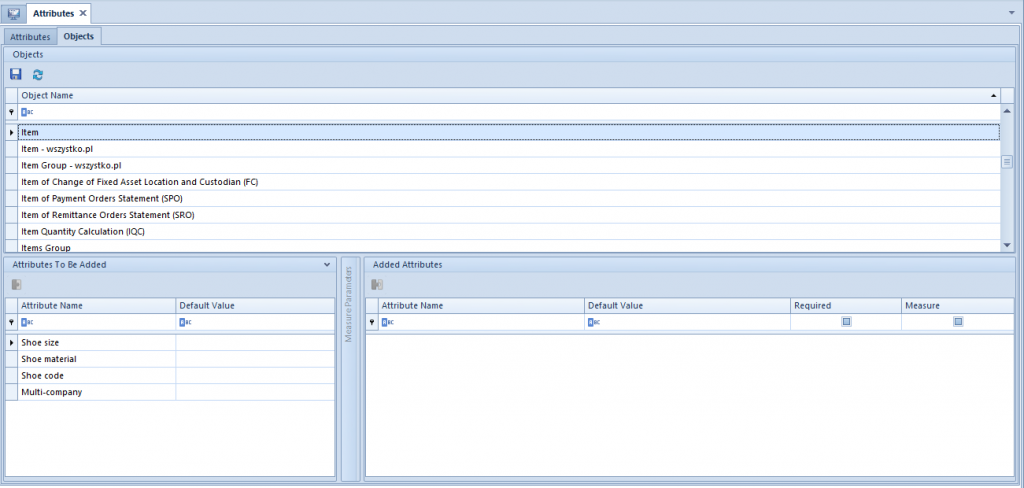Screen dimensions: 1024x488
Task: Select the Item Group - wszystko.pl row
Action: 509,165
